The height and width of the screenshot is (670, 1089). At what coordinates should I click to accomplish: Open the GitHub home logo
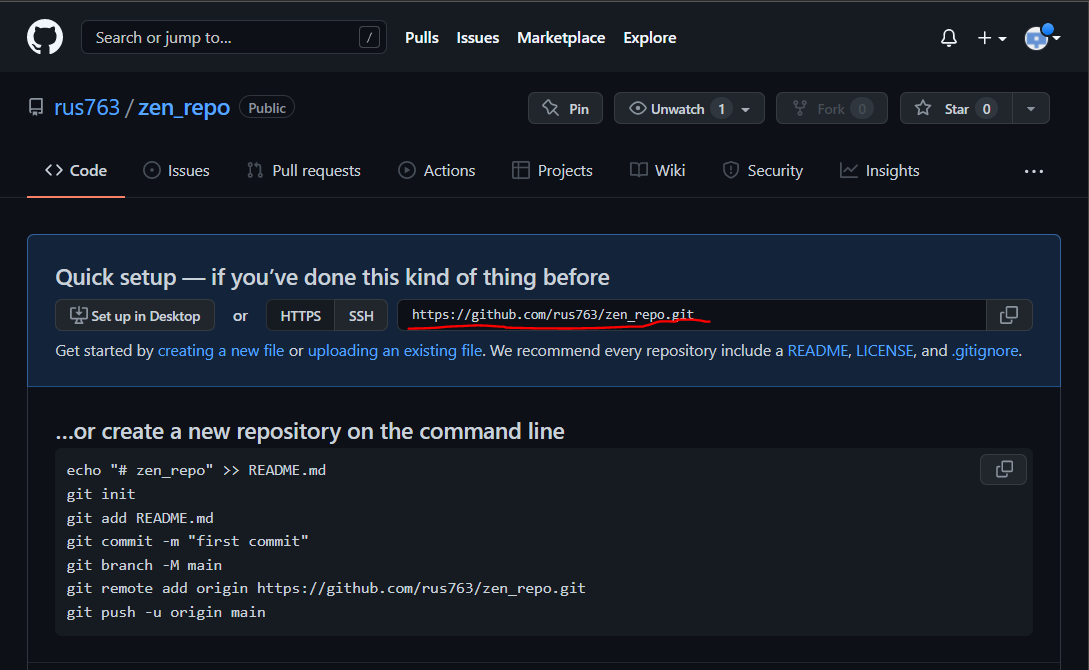click(x=45, y=37)
